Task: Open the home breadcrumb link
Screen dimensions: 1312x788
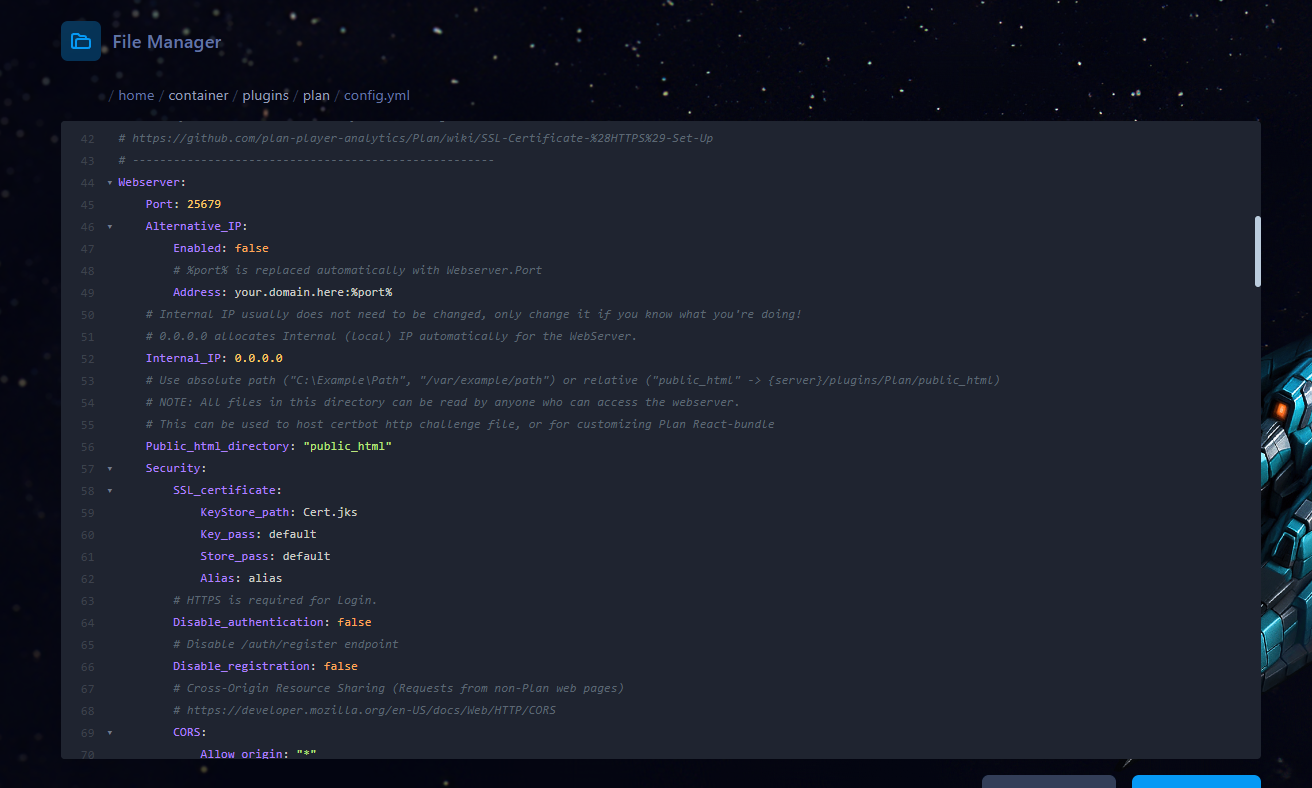Action: point(136,96)
